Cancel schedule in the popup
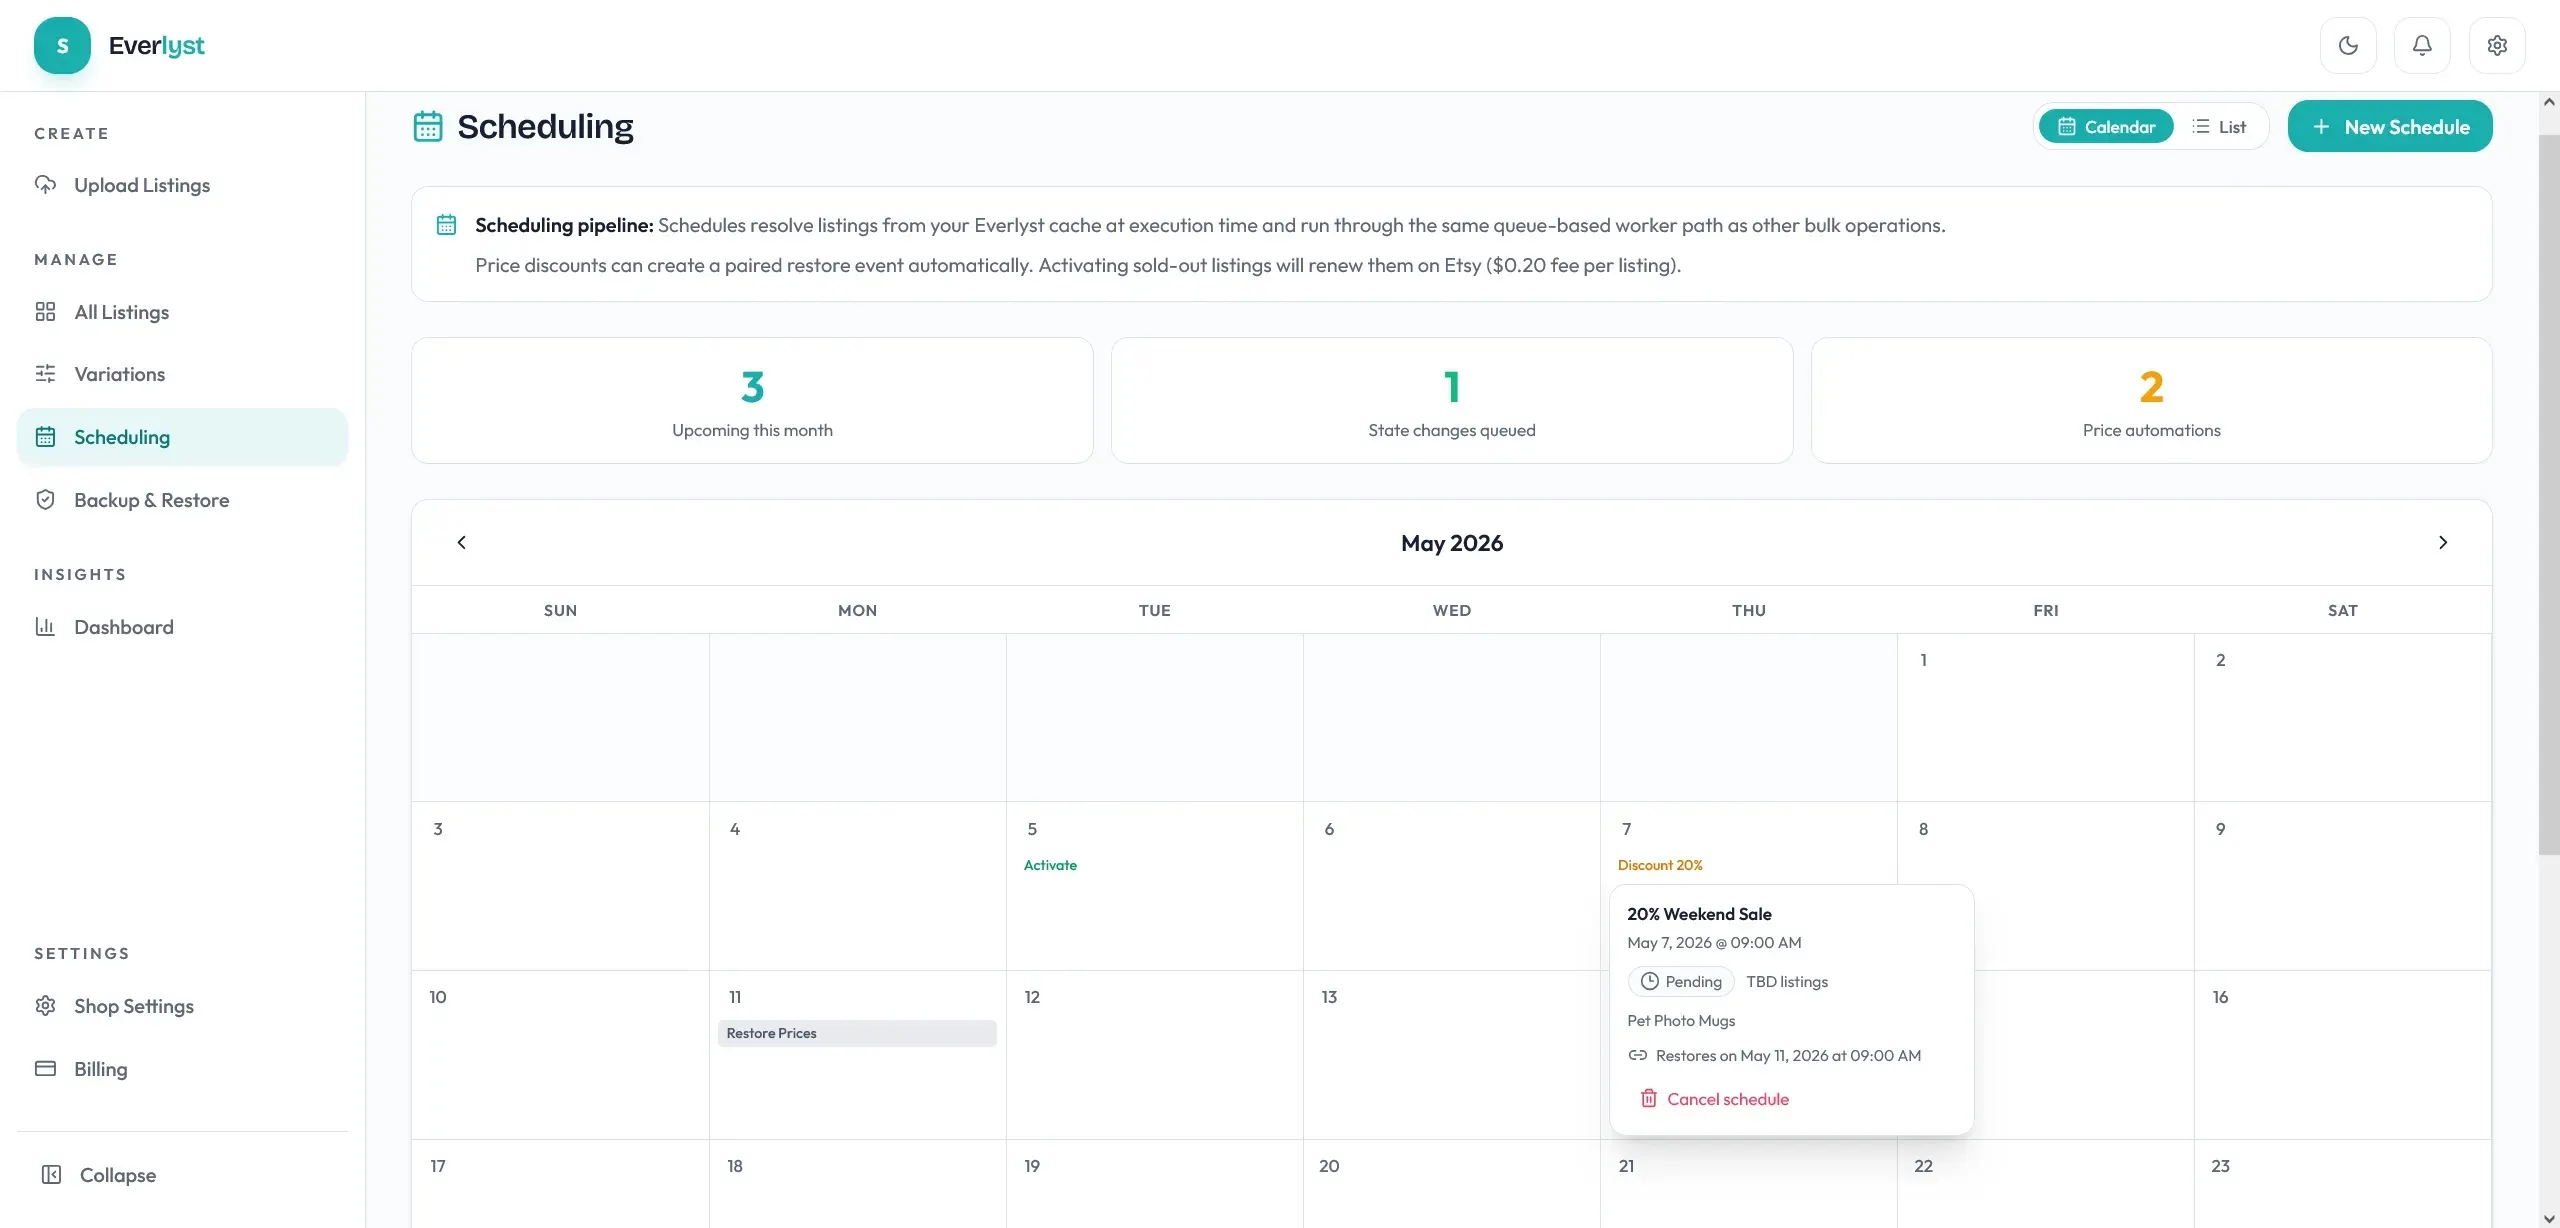This screenshot has width=2560, height=1228. pyautogui.click(x=1714, y=1099)
